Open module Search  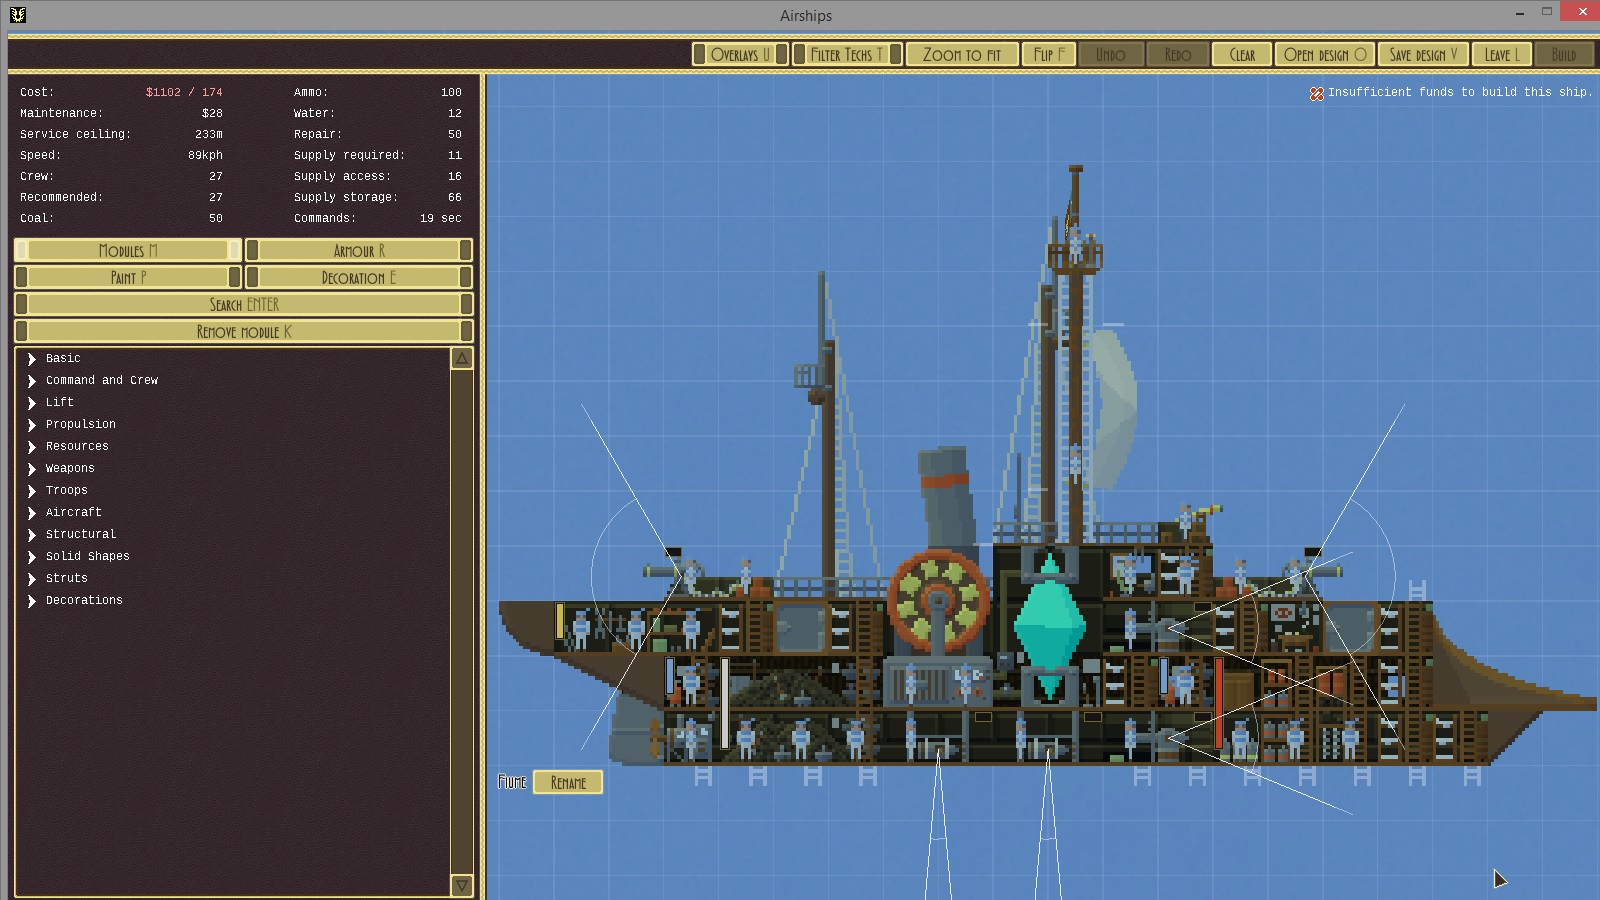pyautogui.click(x=244, y=304)
